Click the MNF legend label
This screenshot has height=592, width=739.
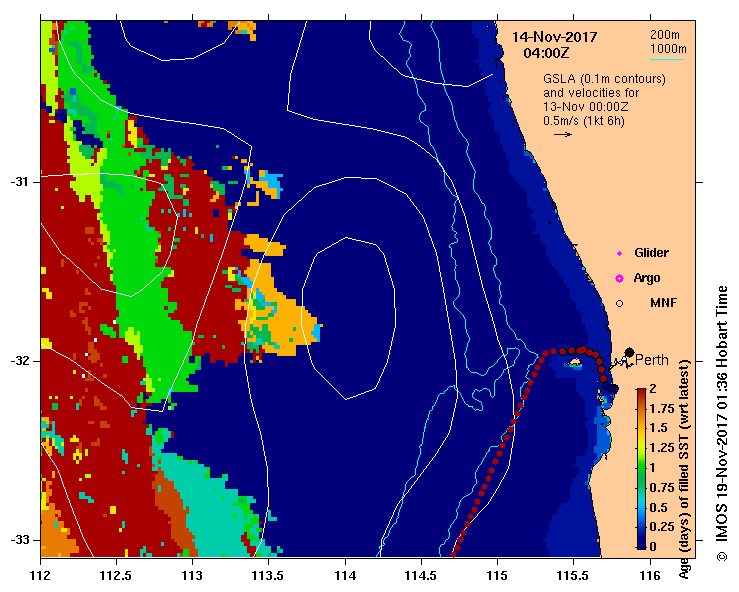click(x=663, y=303)
